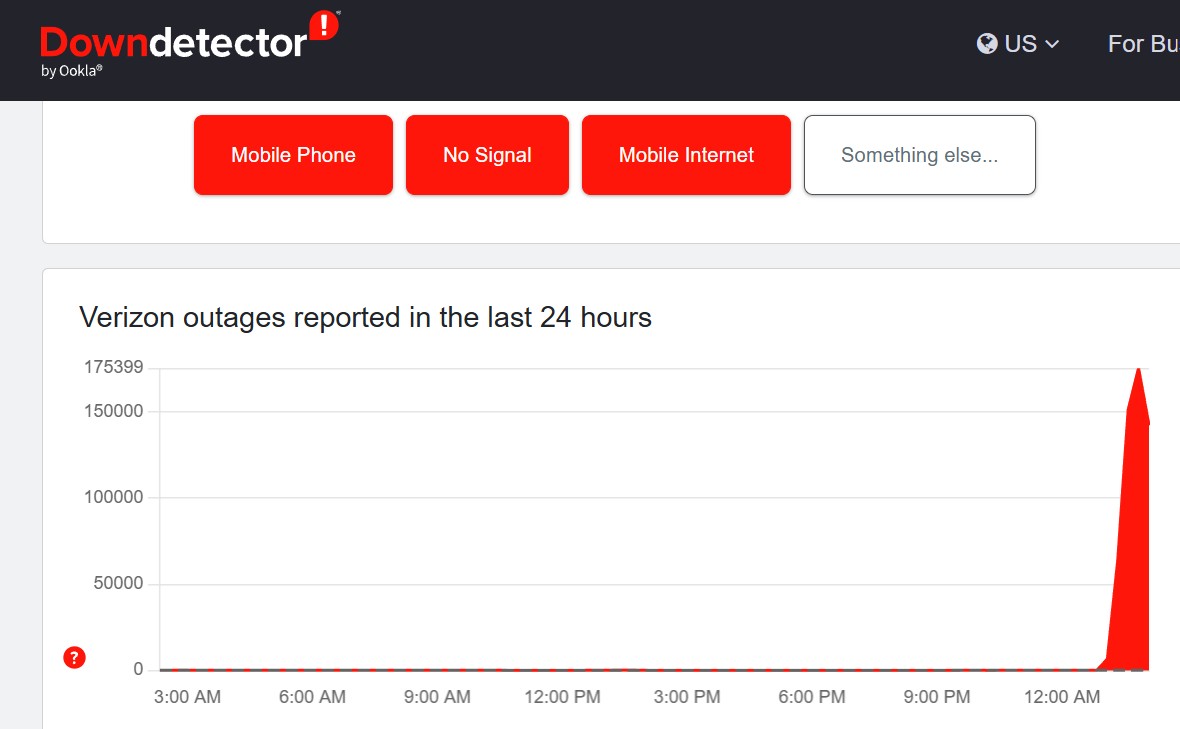Expand the US country chevron
This screenshot has width=1180, height=729.
(x=1052, y=44)
